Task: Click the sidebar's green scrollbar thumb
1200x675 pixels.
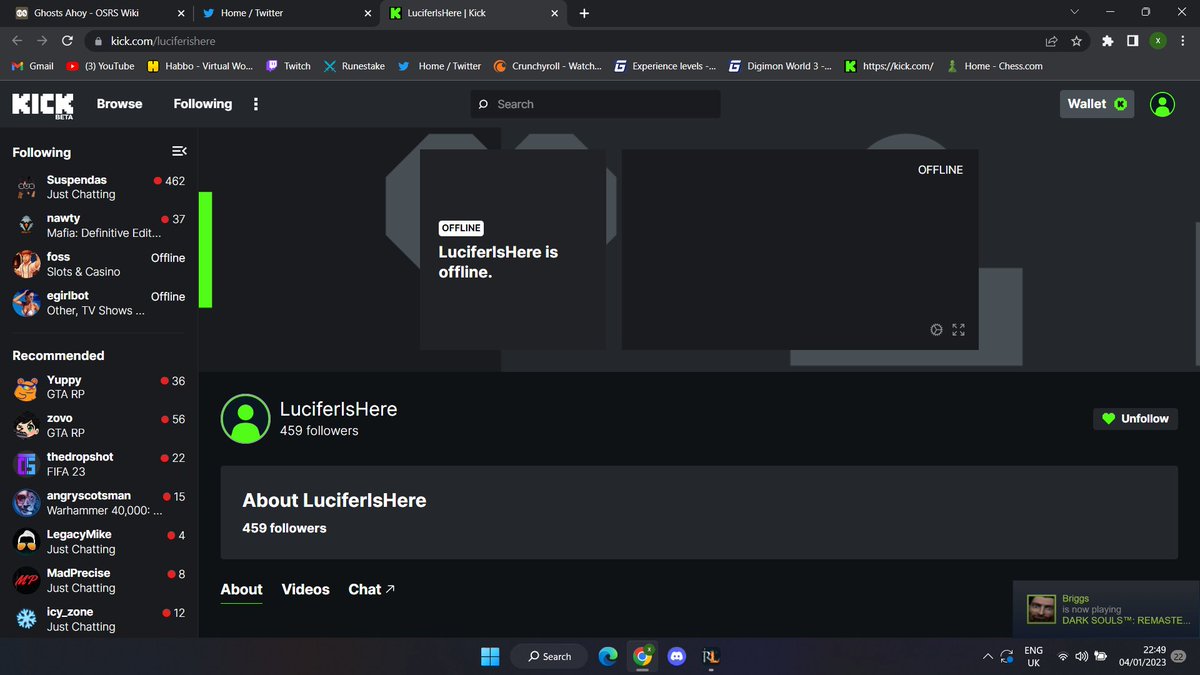Action: (x=205, y=249)
